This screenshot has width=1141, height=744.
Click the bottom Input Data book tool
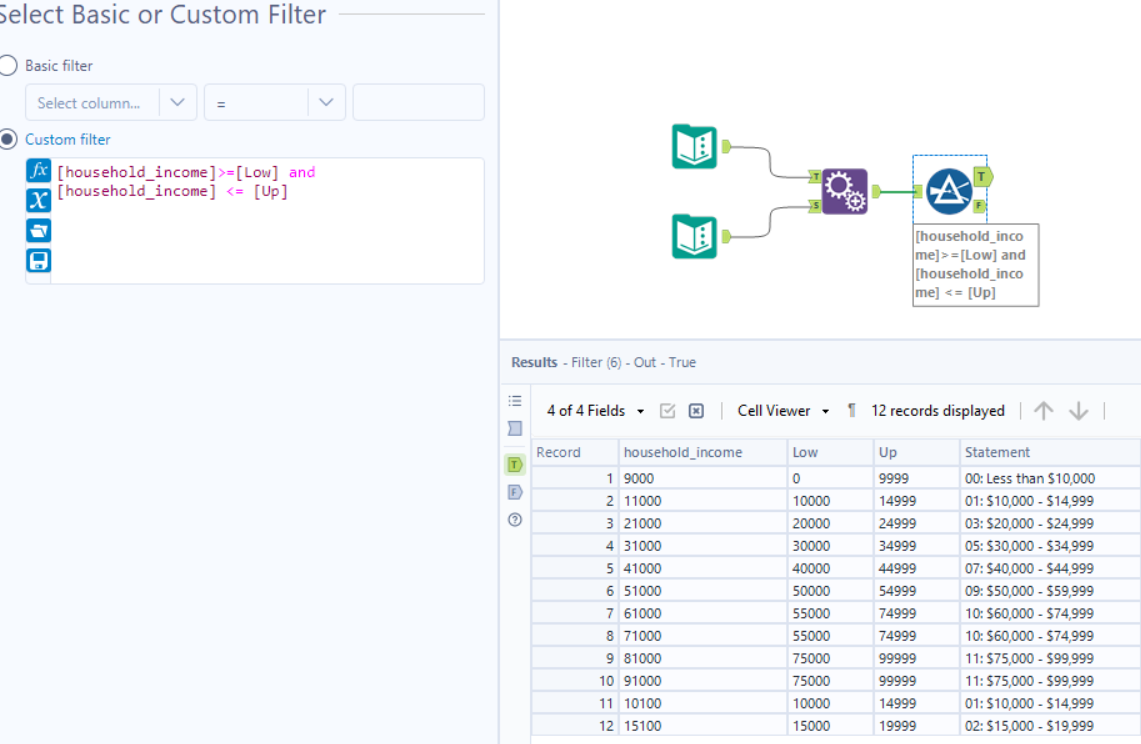(694, 236)
